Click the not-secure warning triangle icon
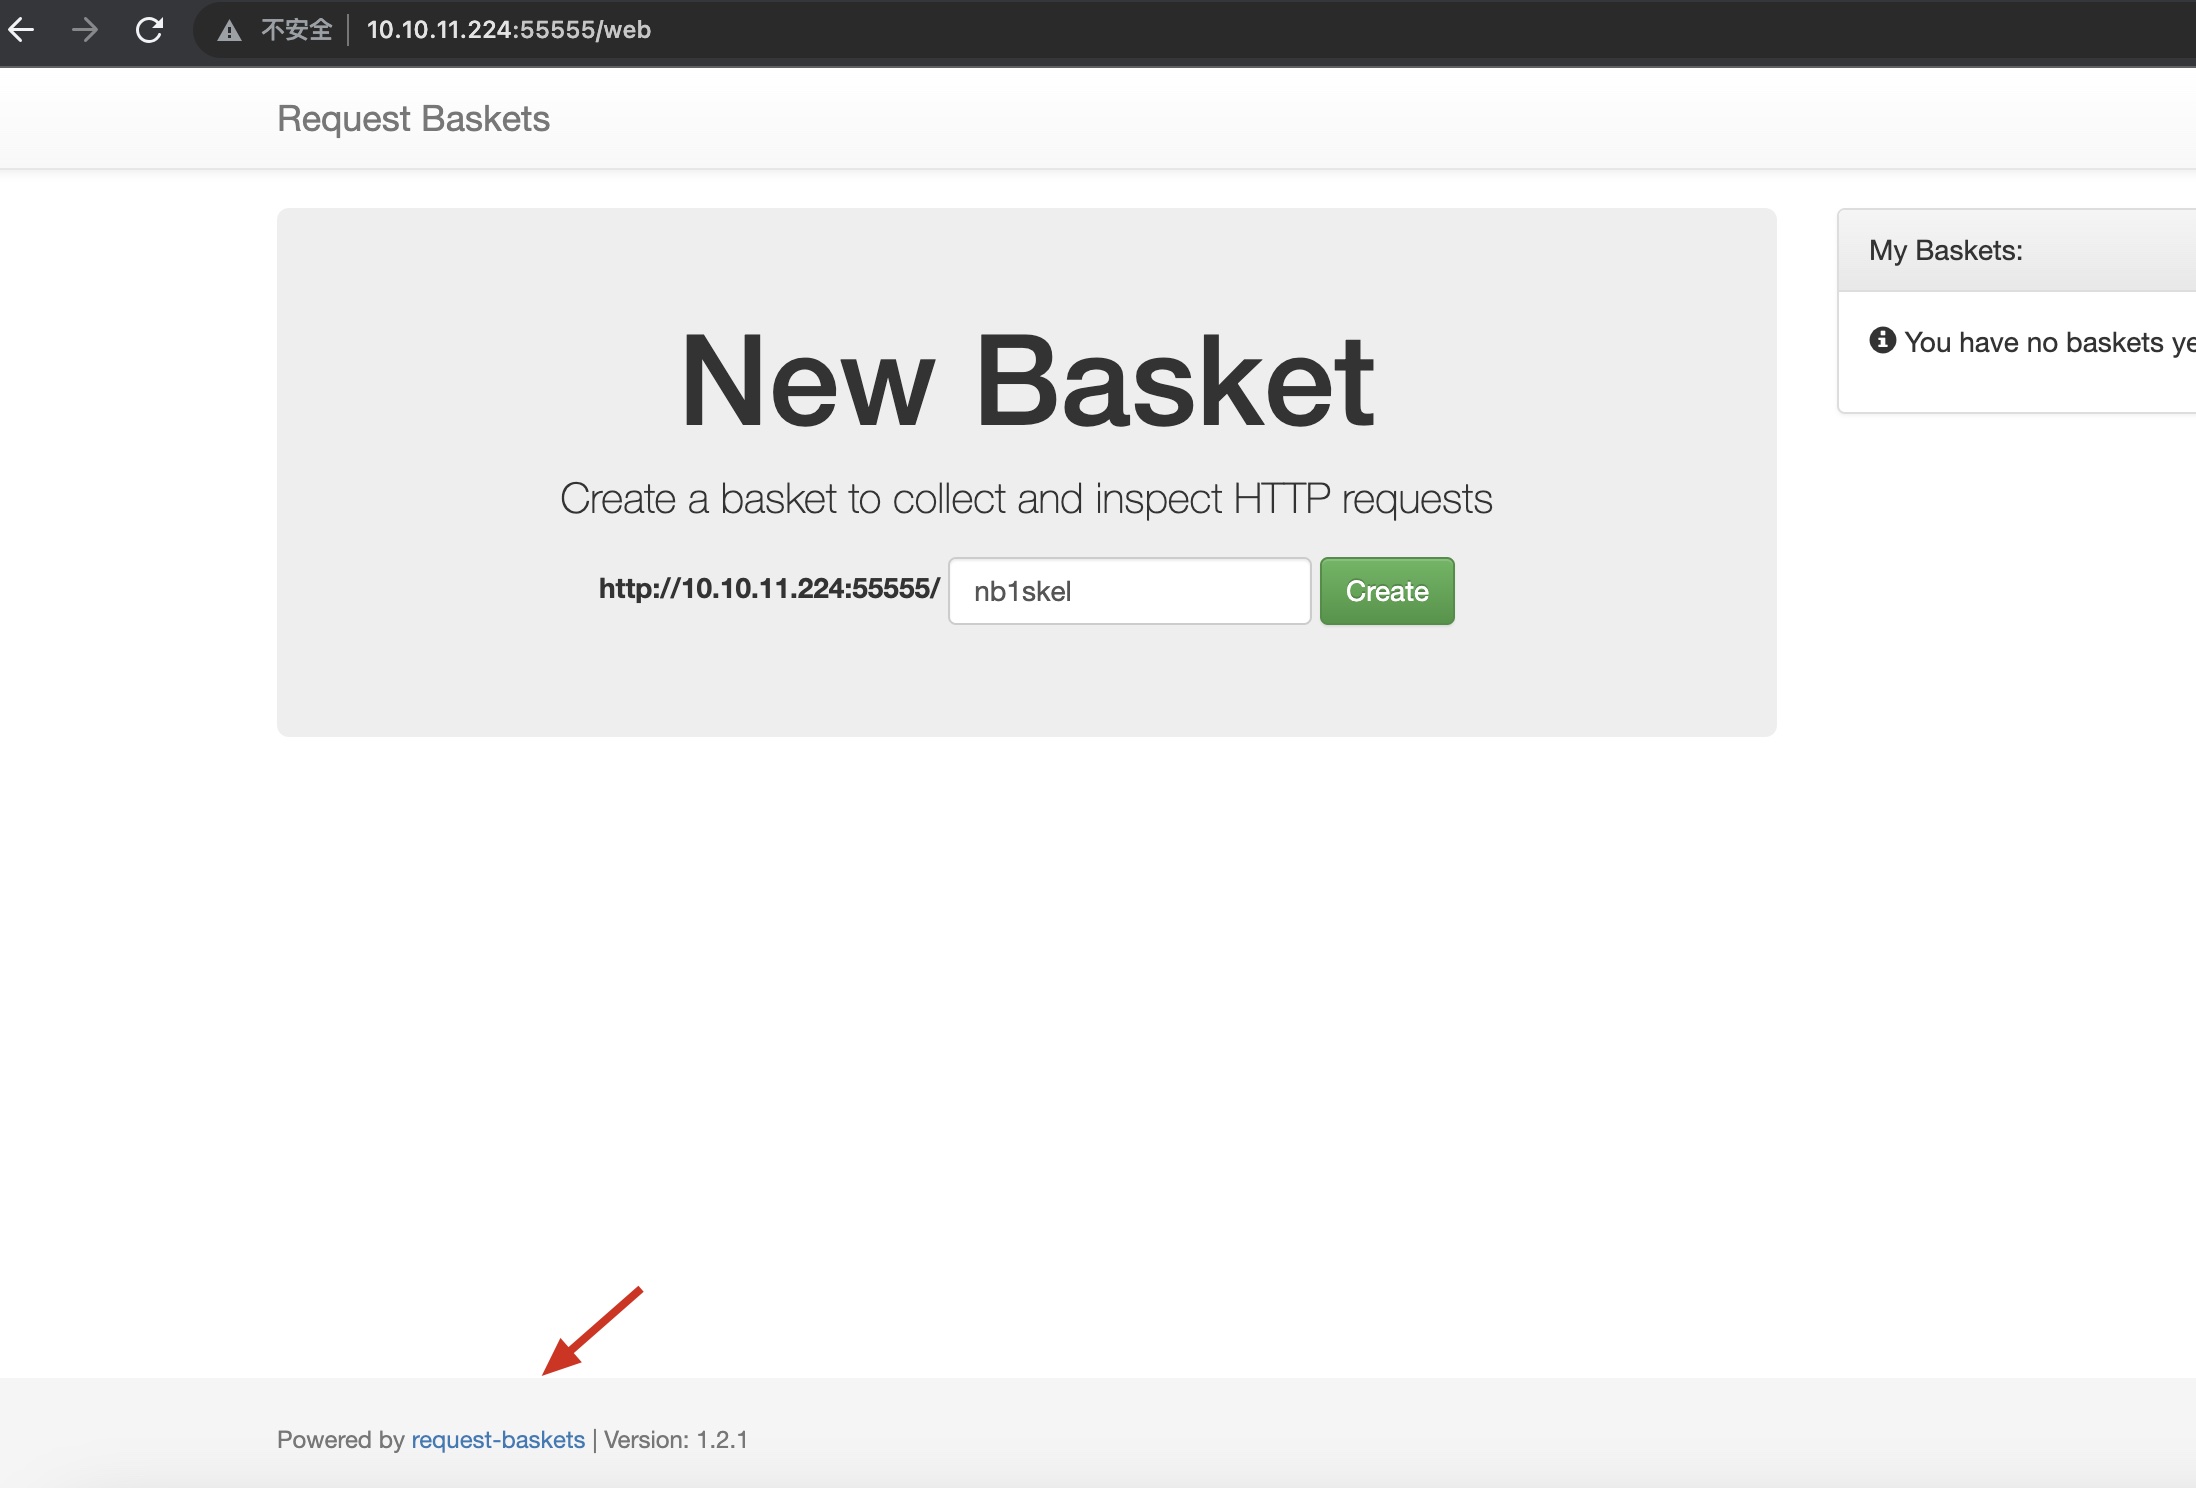Image resolution: width=2196 pixels, height=1488 pixels. pos(230,31)
